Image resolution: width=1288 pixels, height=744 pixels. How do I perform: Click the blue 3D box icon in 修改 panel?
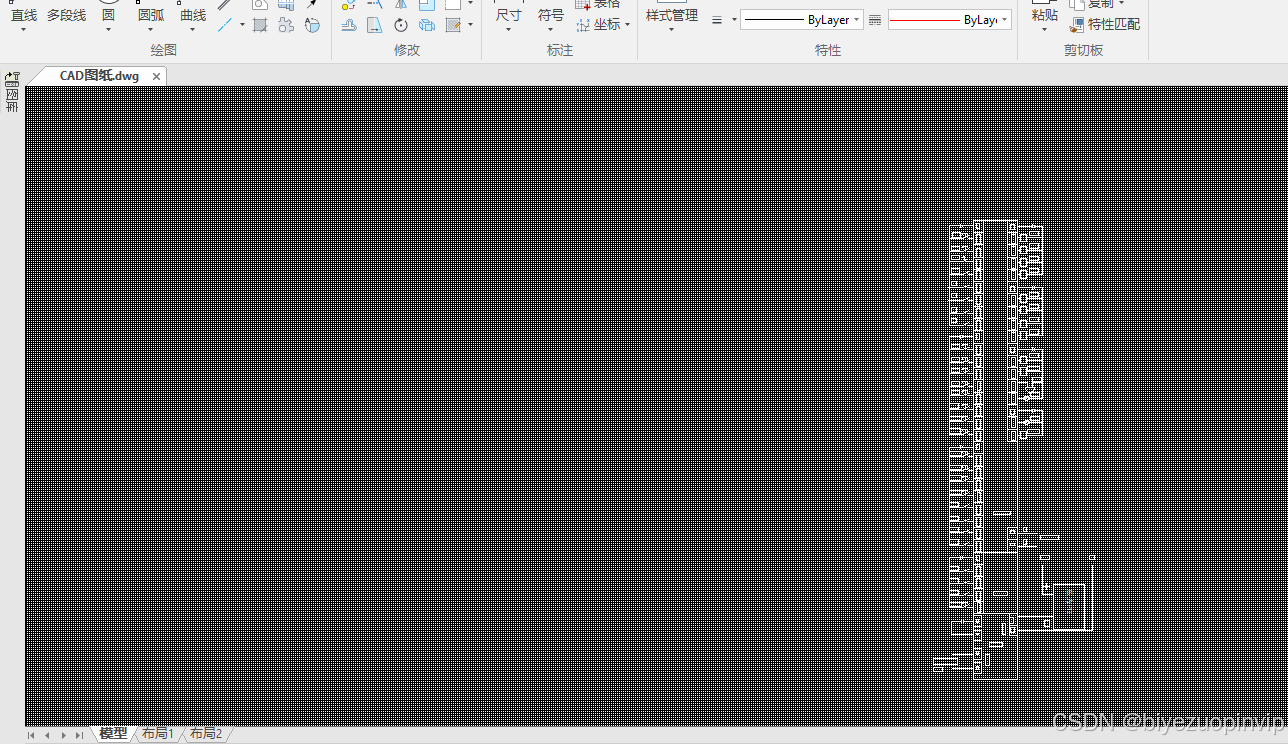(427, 24)
